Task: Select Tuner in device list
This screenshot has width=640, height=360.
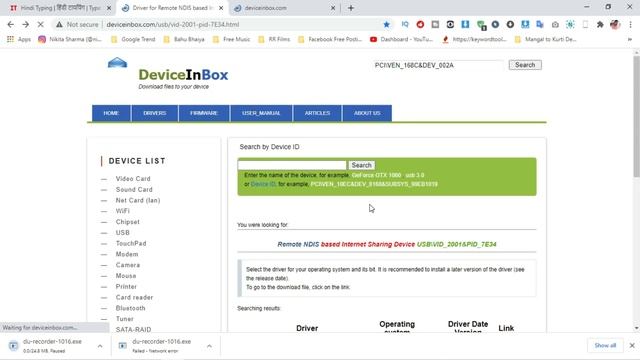Action: point(124,319)
